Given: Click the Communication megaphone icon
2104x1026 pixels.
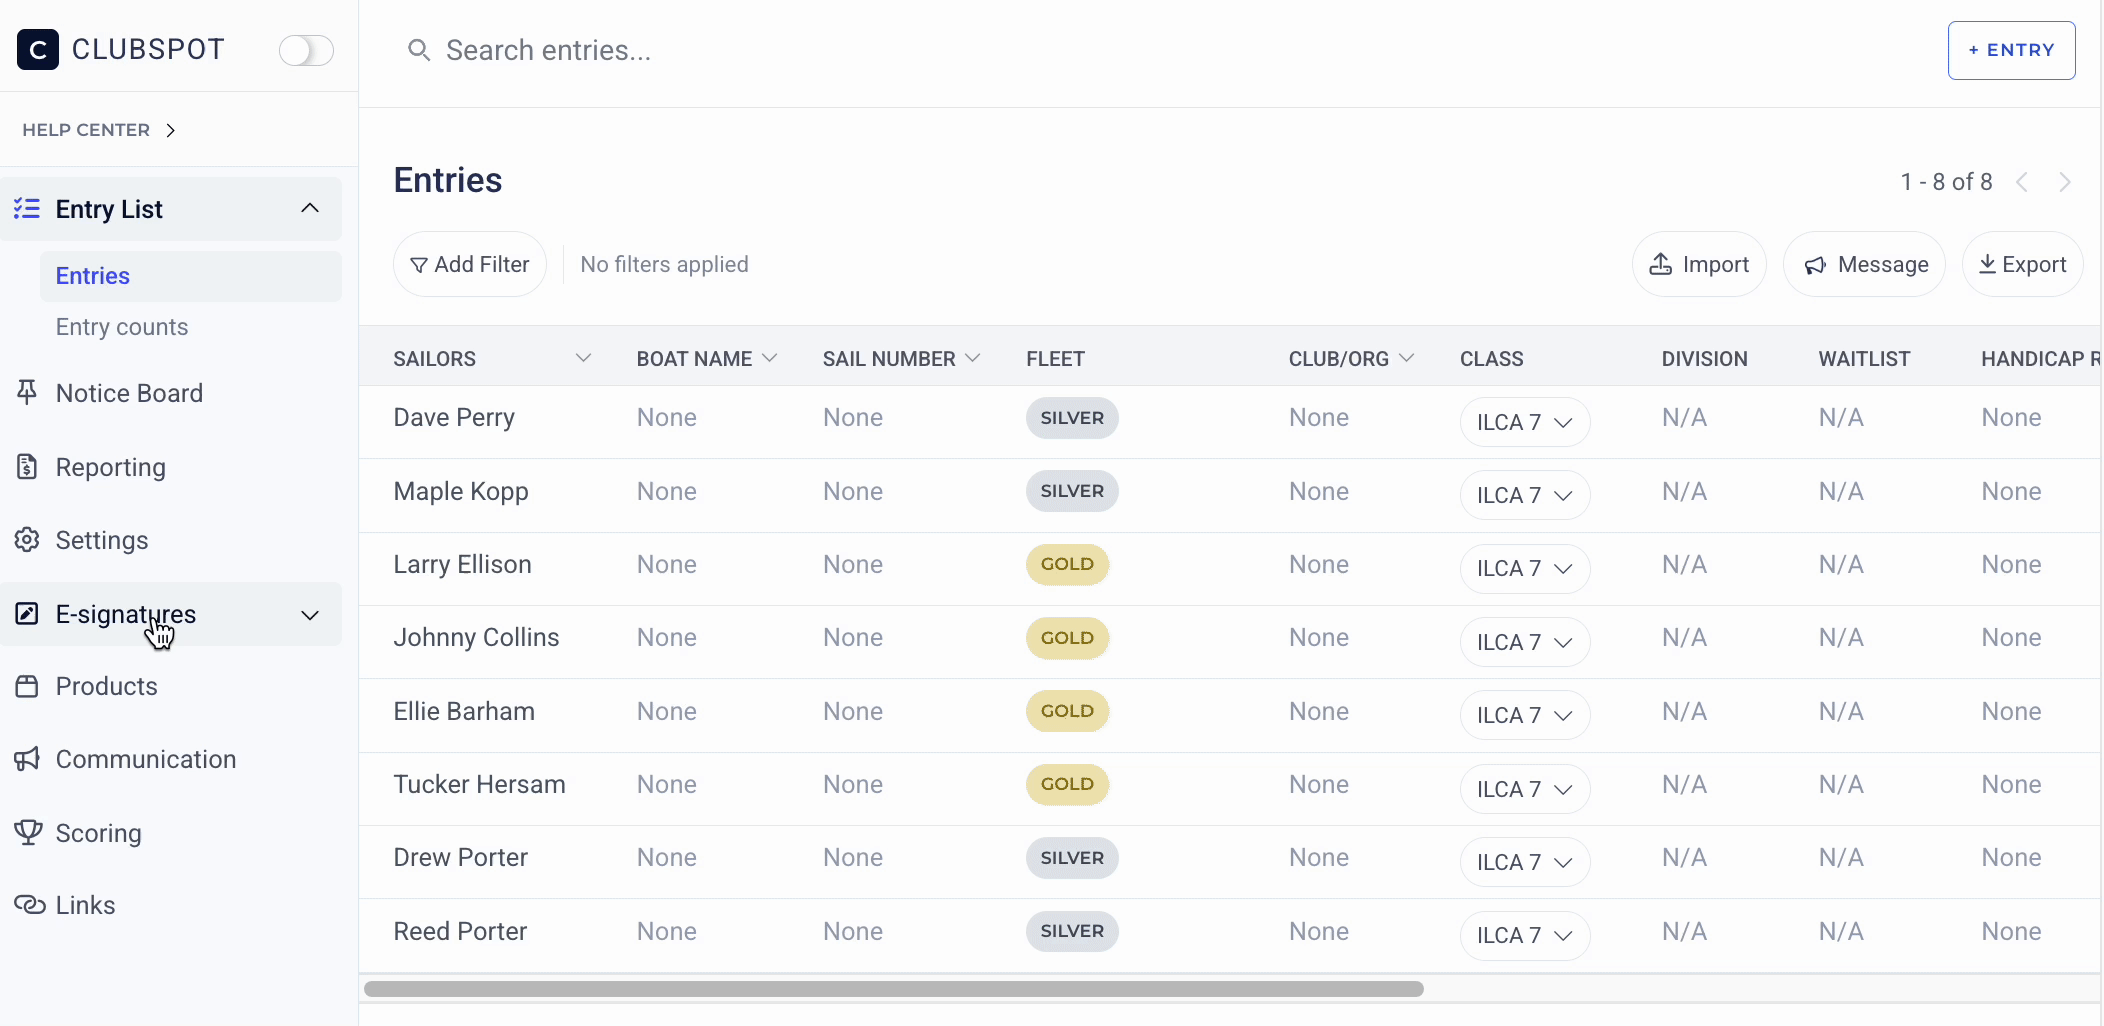Looking at the screenshot, I should (x=27, y=759).
